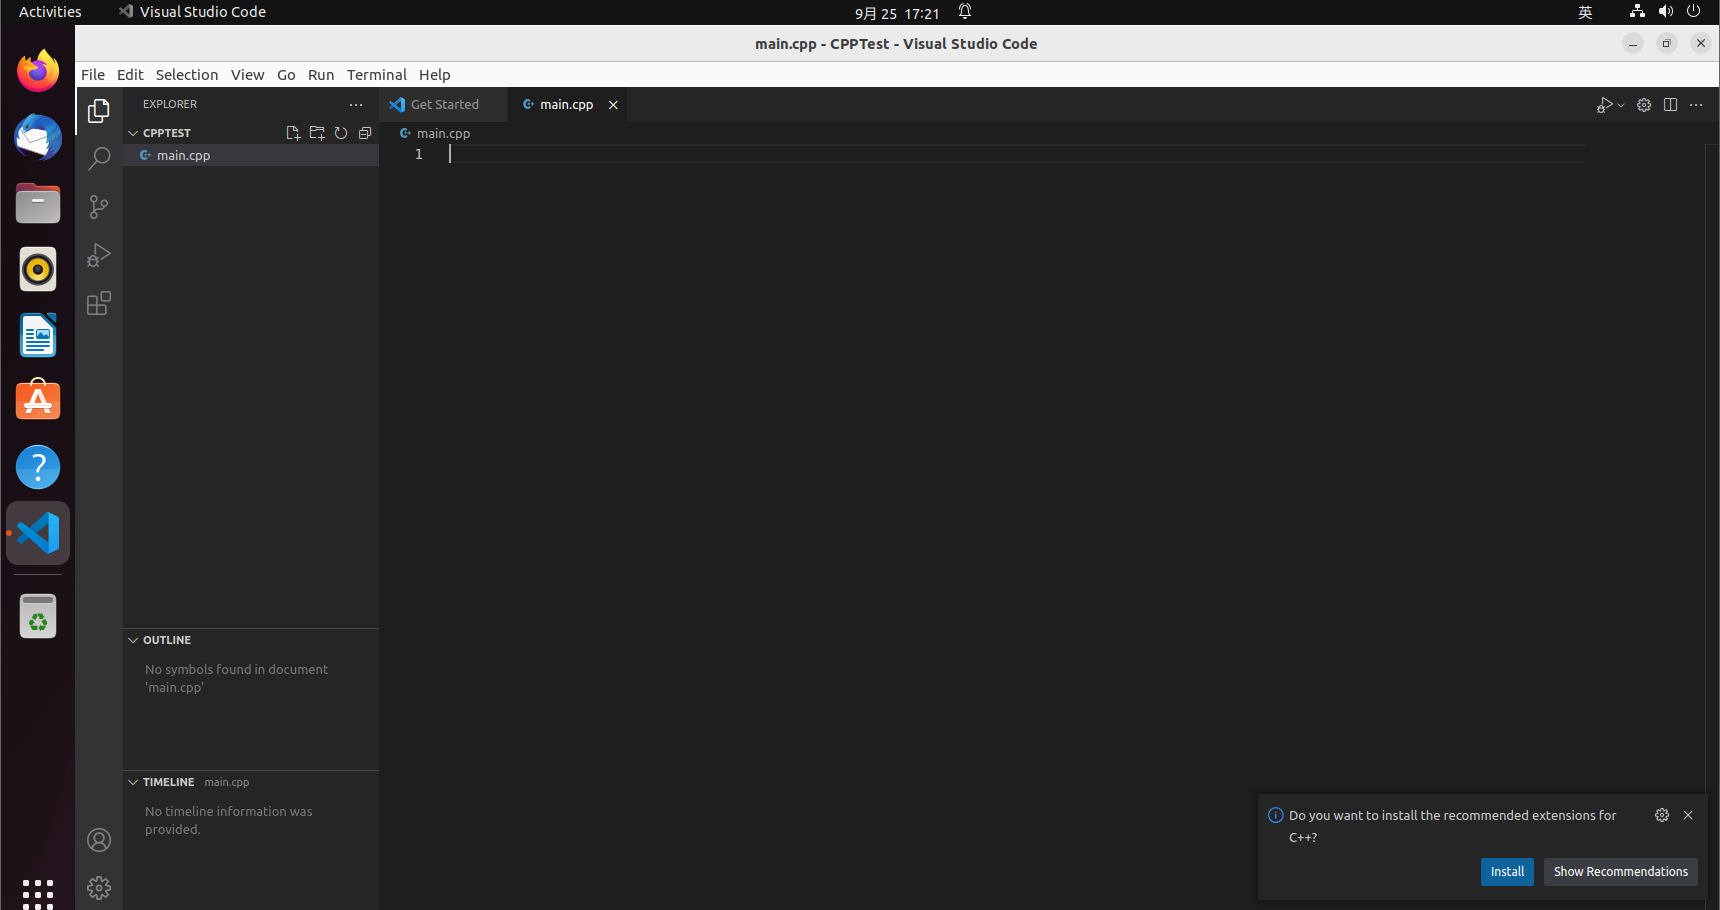Collapse the TIMELINE section
Screen dimensions: 1720x910
pos(133,781)
